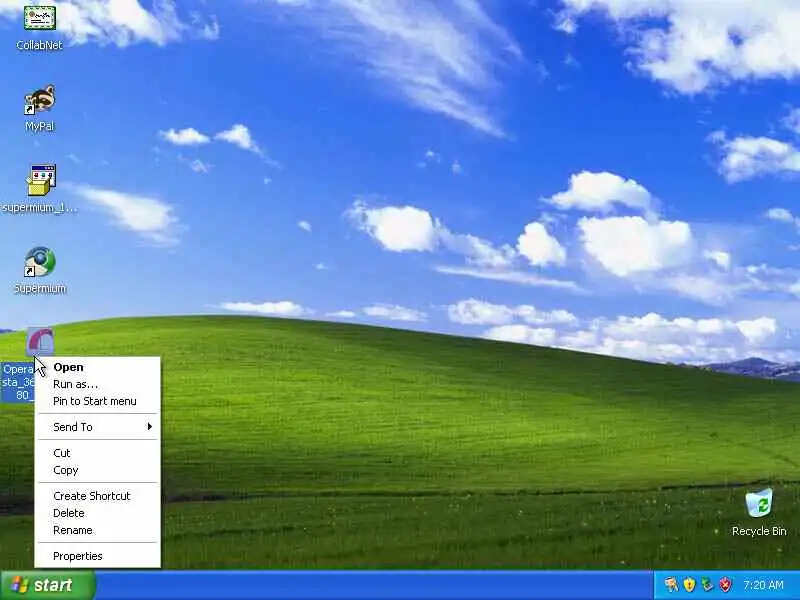Open the Start menu button
This screenshot has width=800, height=600.
pyautogui.click(x=47, y=585)
